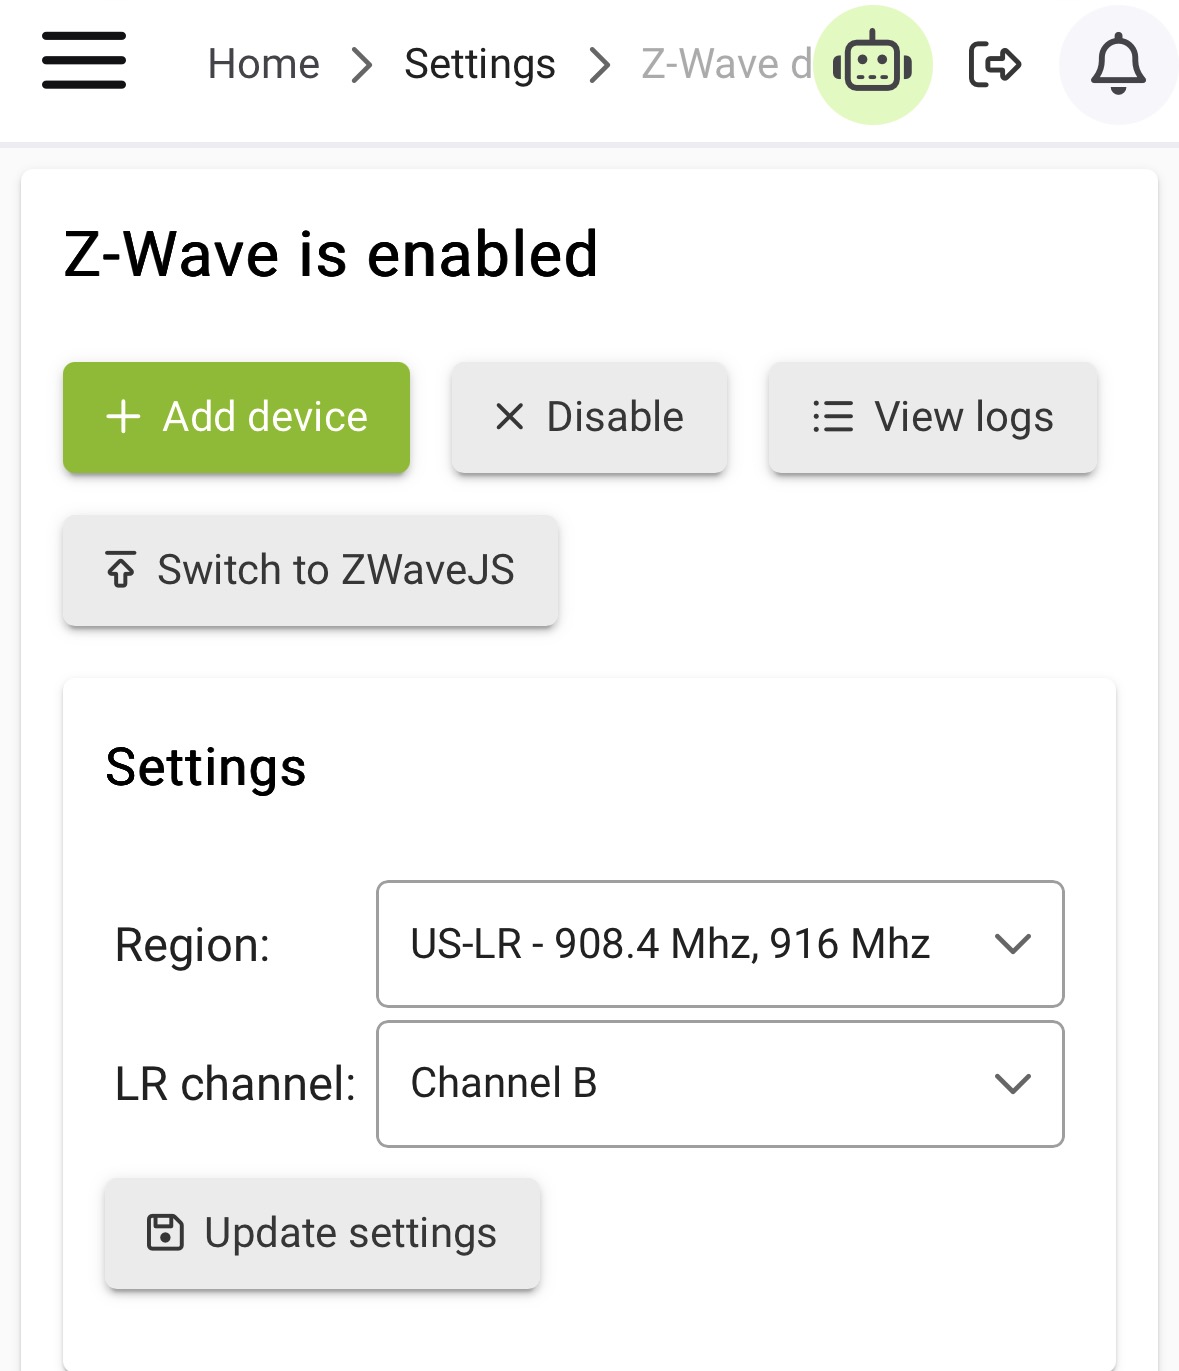Click the plus icon on Add device
The image size is (1179, 1371).
(123, 416)
